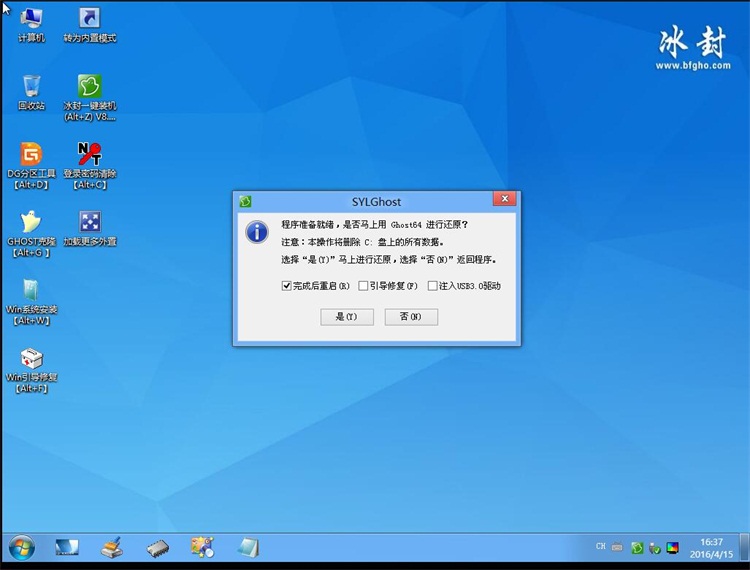Open the notepad taskbar icon
Screen dimensions: 750x570
(248, 548)
